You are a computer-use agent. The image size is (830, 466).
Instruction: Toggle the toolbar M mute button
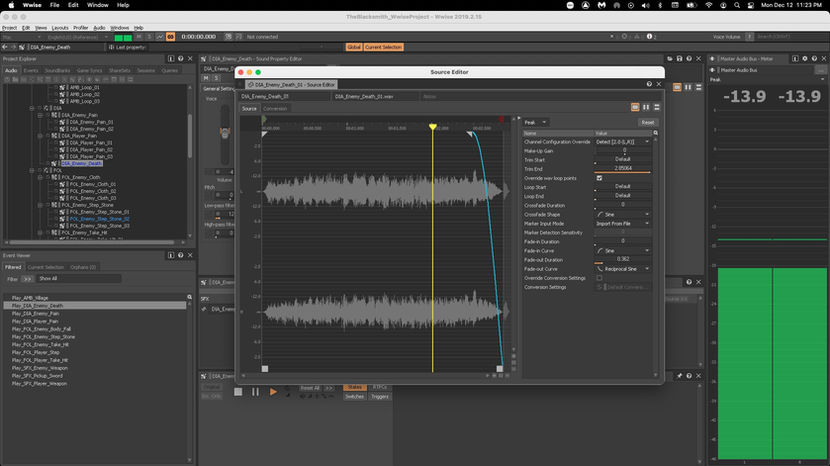(x=139, y=37)
